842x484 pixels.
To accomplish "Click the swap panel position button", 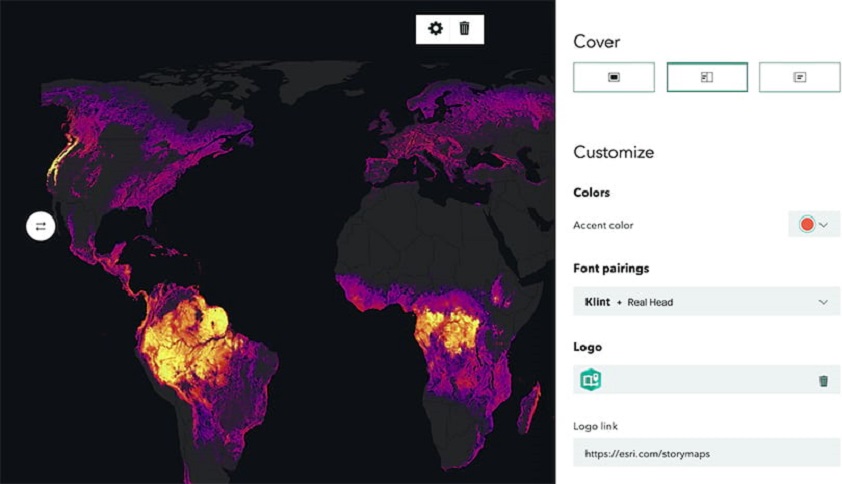I will click(40, 226).
